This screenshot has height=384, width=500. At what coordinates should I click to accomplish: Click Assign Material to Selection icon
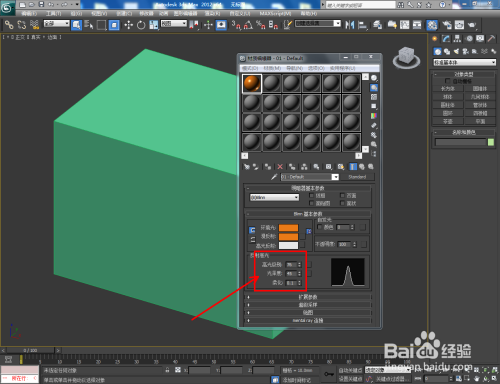click(268, 167)
